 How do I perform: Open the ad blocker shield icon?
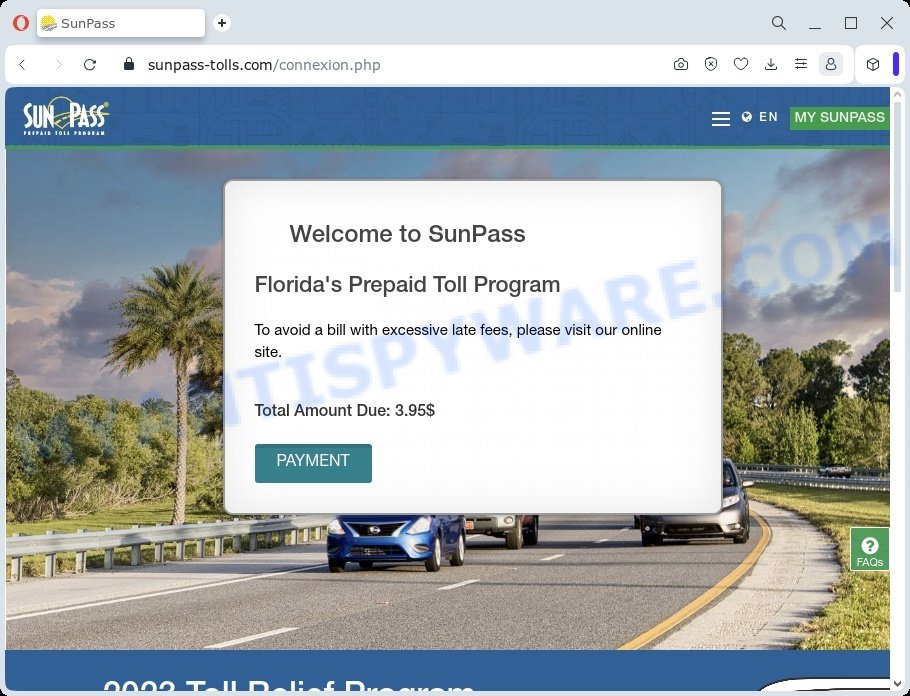pos(711,64)
